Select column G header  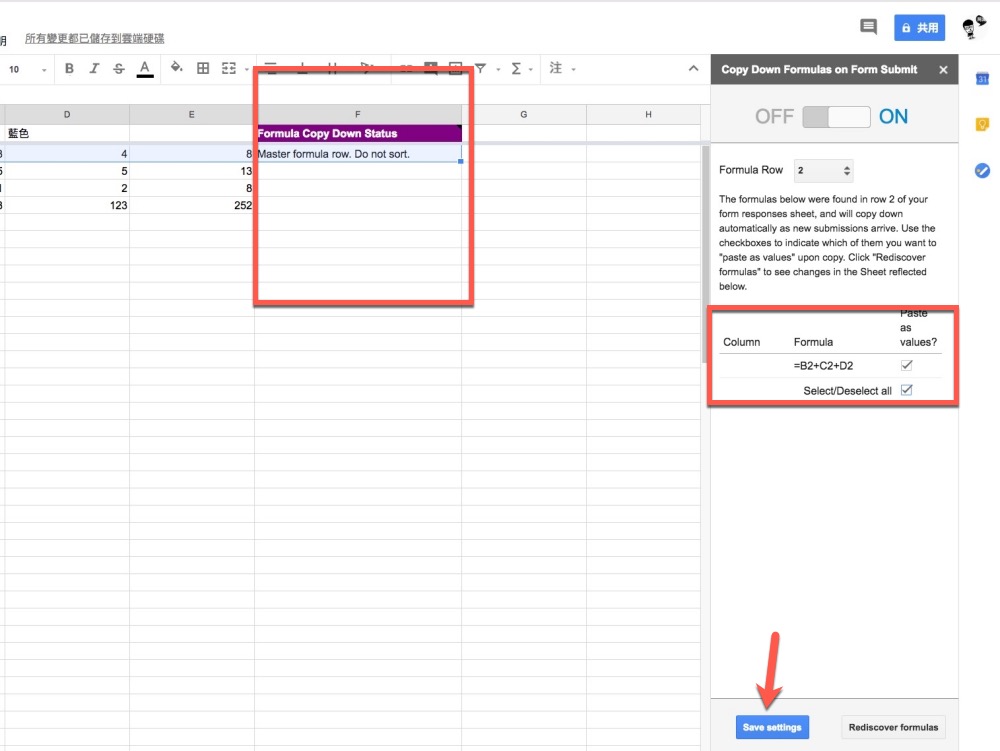524,115
